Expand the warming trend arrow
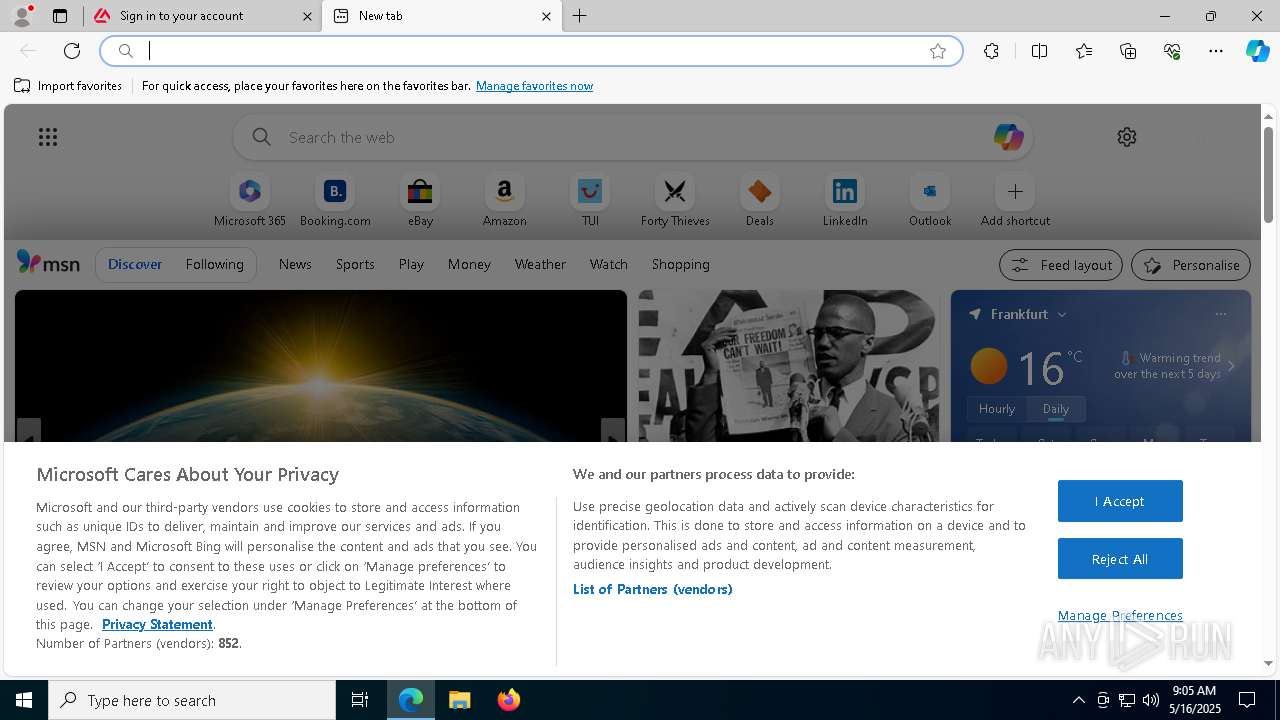Viewport: 1280px width, 720px height. click(x=1231, y=366)
